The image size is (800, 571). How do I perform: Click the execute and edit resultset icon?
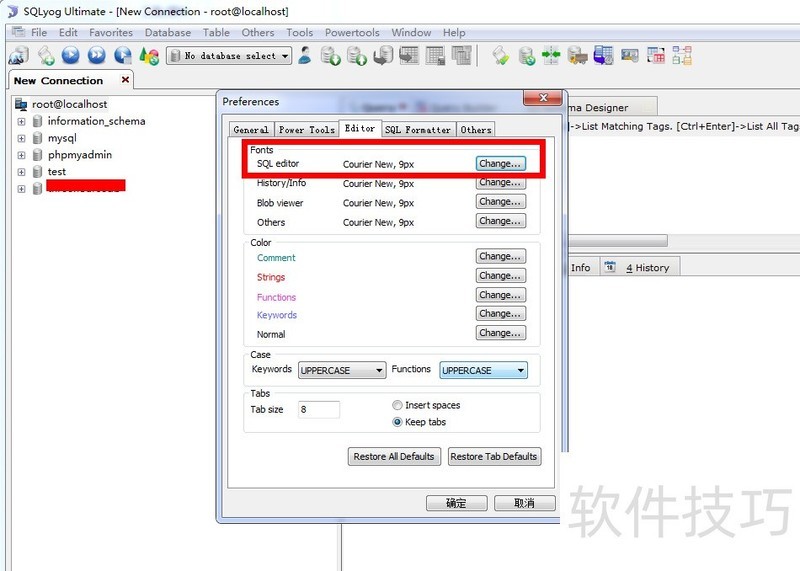click(122, 55)
